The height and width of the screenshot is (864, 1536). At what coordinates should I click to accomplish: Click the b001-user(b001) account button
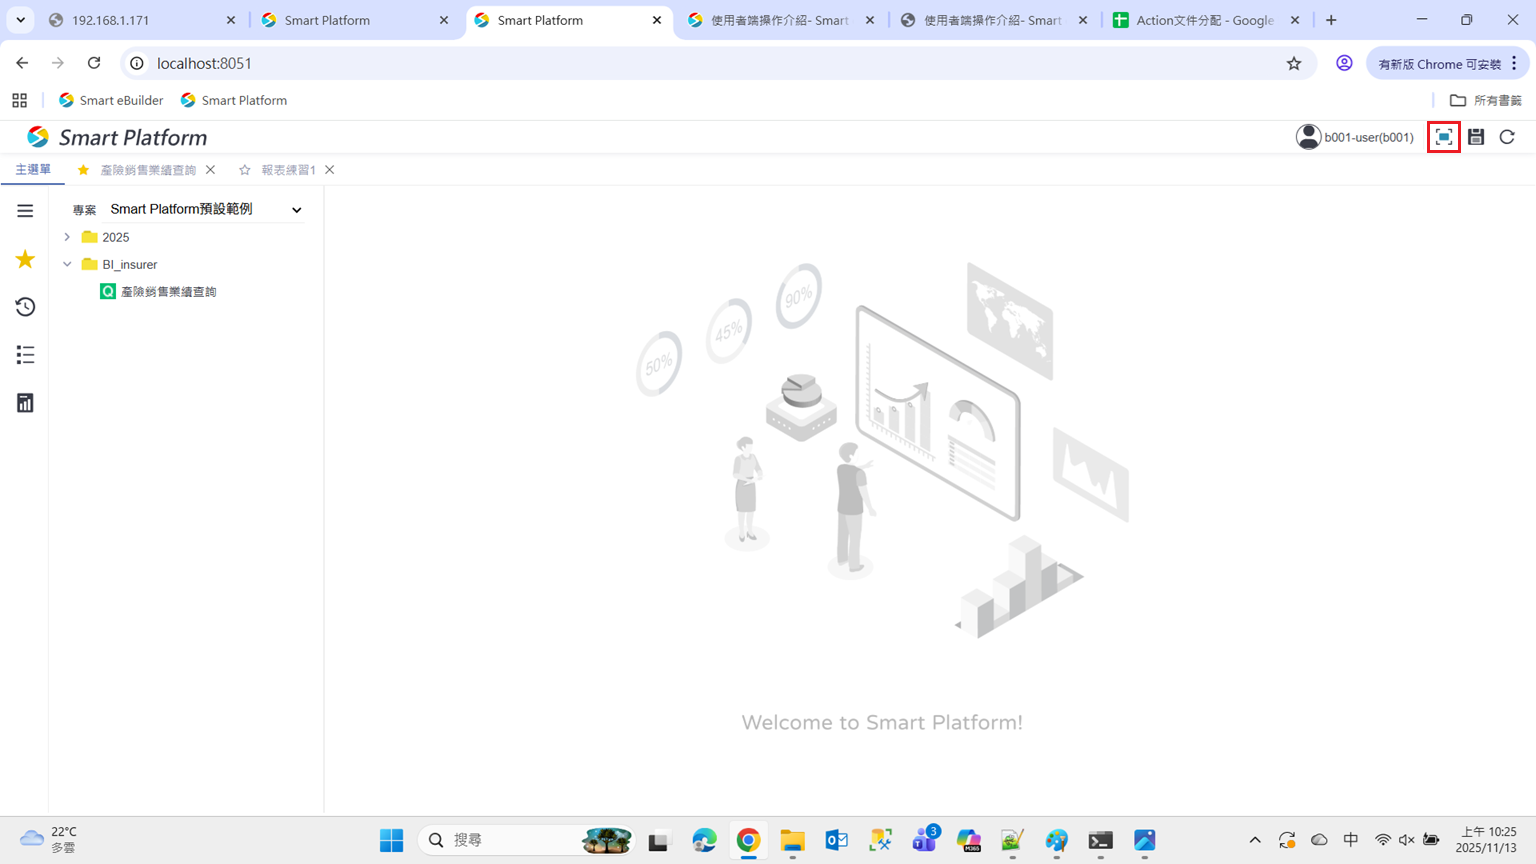click(x=1355, y=137)
